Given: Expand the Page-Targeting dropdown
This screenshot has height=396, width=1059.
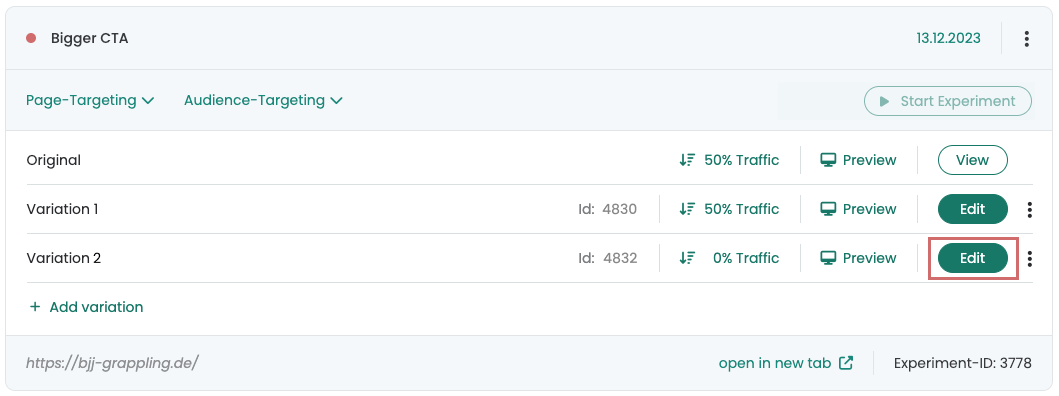Looking at the screenshot, I should (x=90, y=101).
